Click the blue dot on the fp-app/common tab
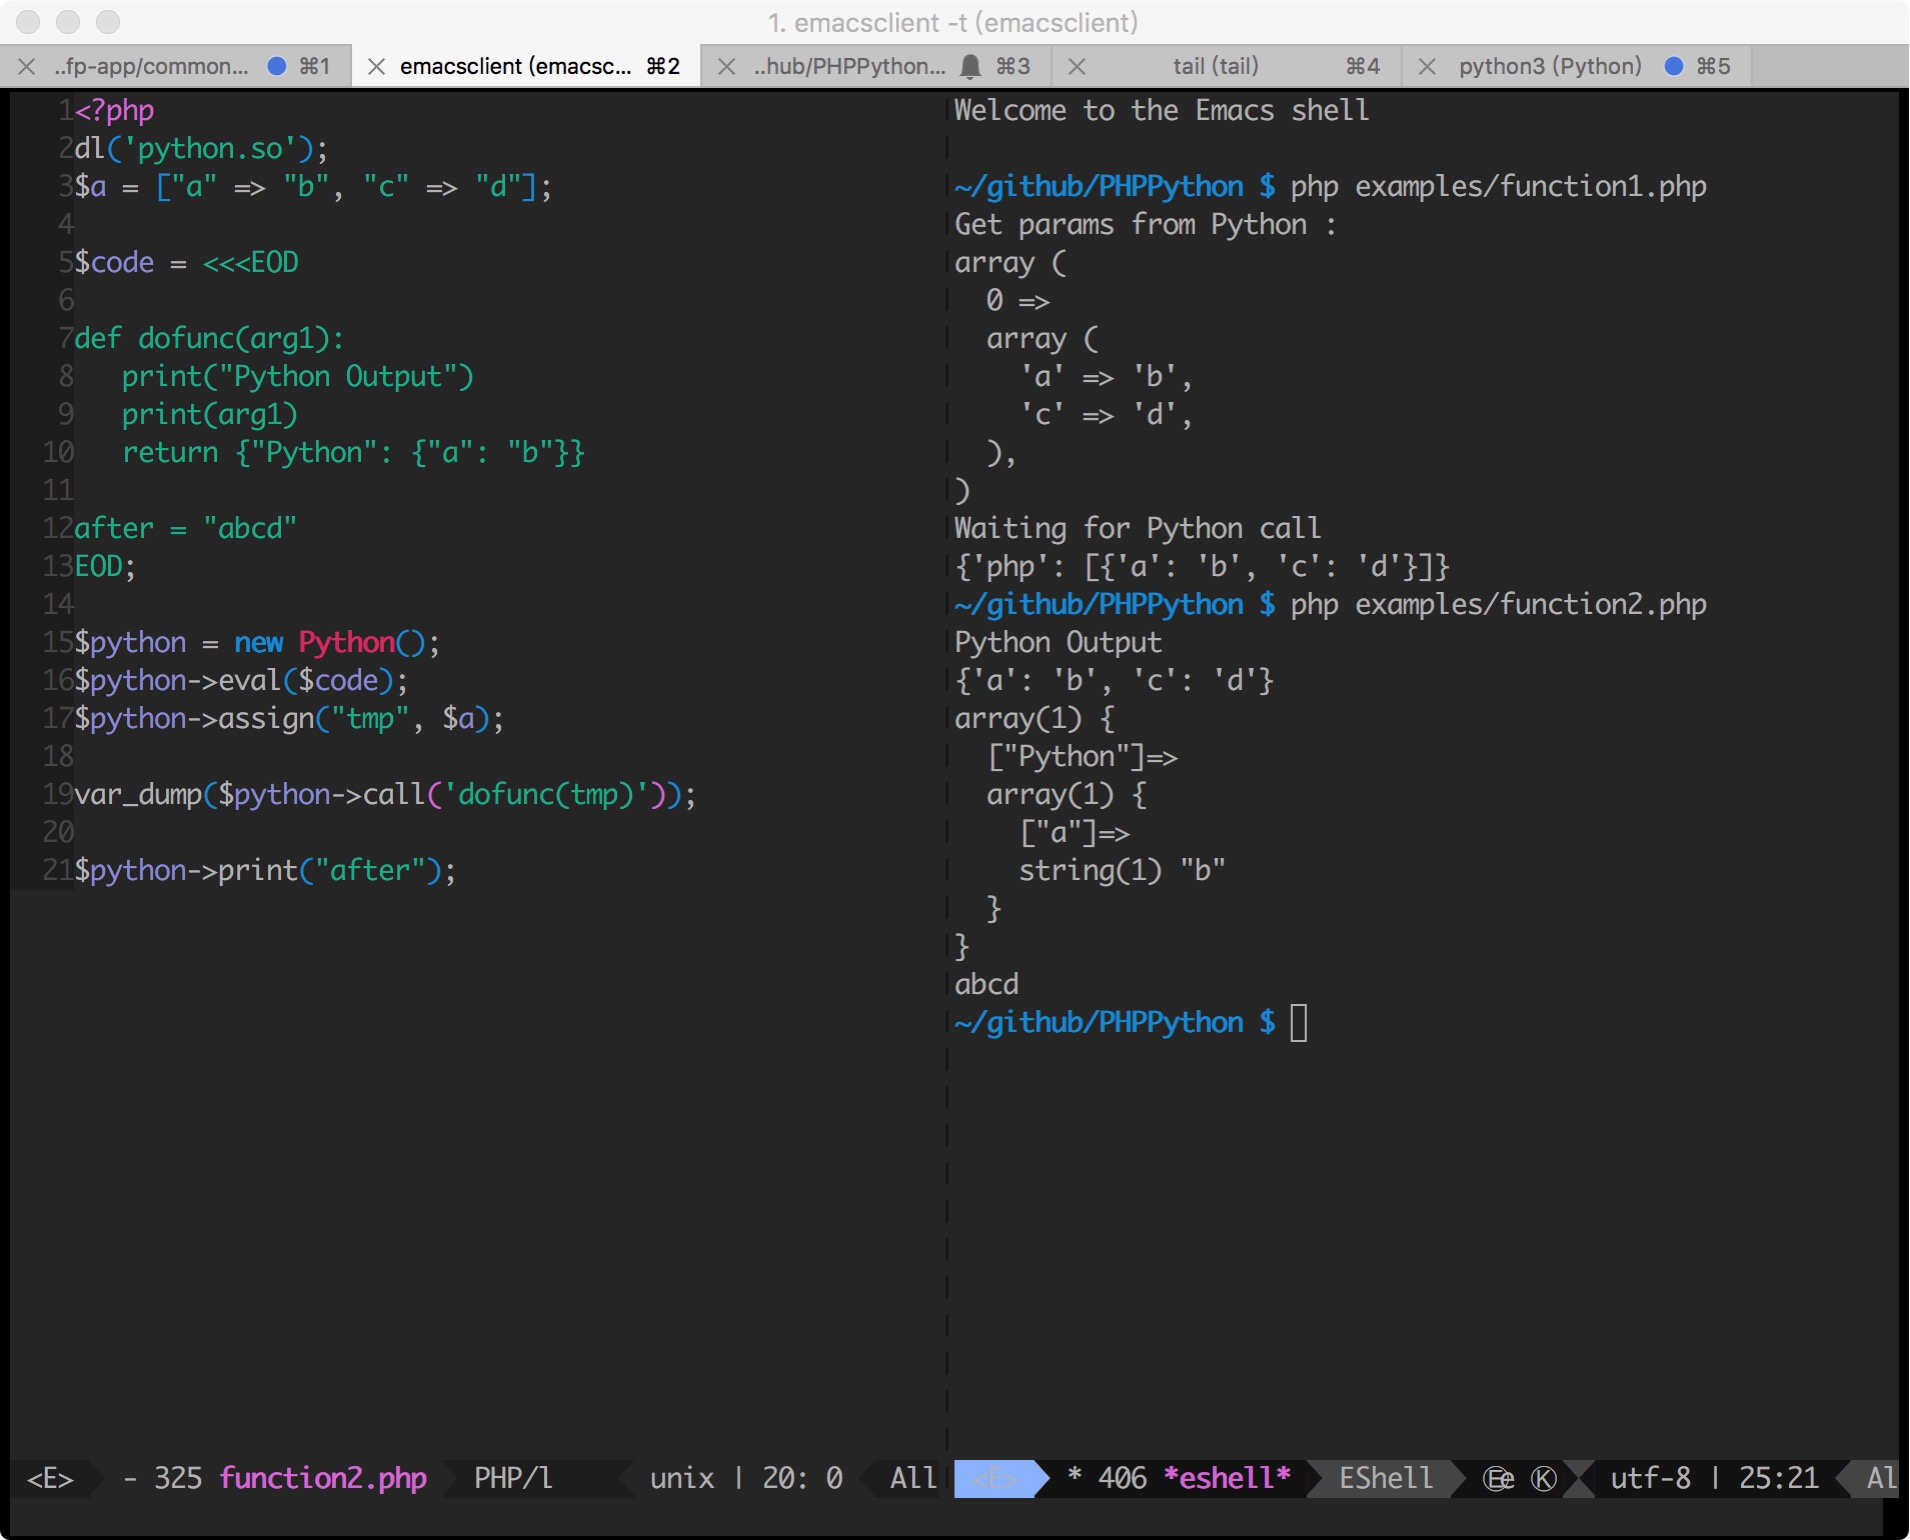 click(x=275, y=65)
